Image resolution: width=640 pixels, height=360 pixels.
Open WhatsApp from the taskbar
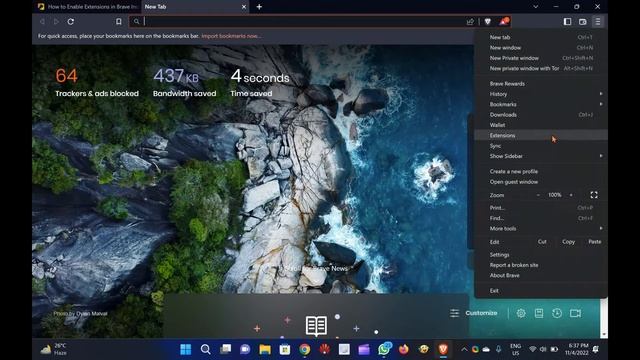tap(384, 349)
